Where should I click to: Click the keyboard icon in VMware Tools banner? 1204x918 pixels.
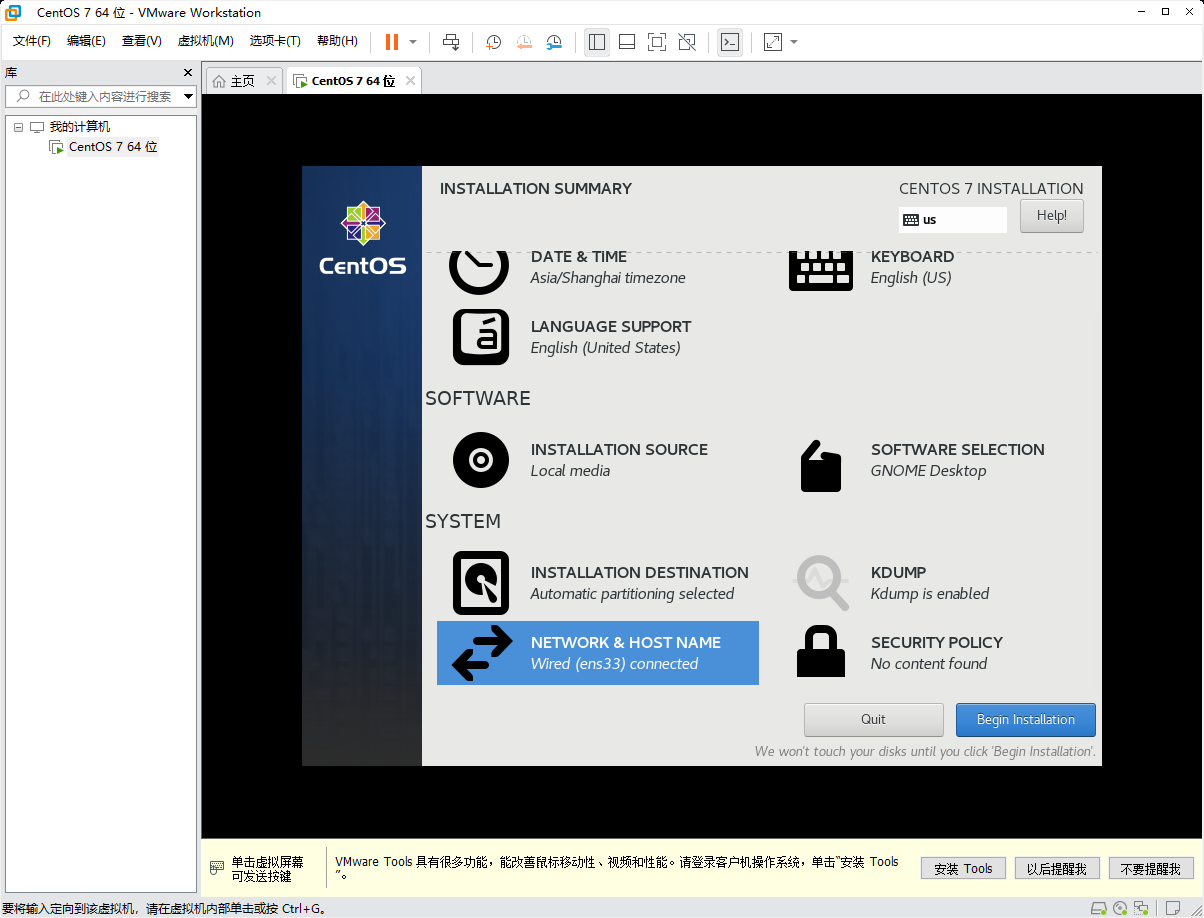[x=216, y=868]
